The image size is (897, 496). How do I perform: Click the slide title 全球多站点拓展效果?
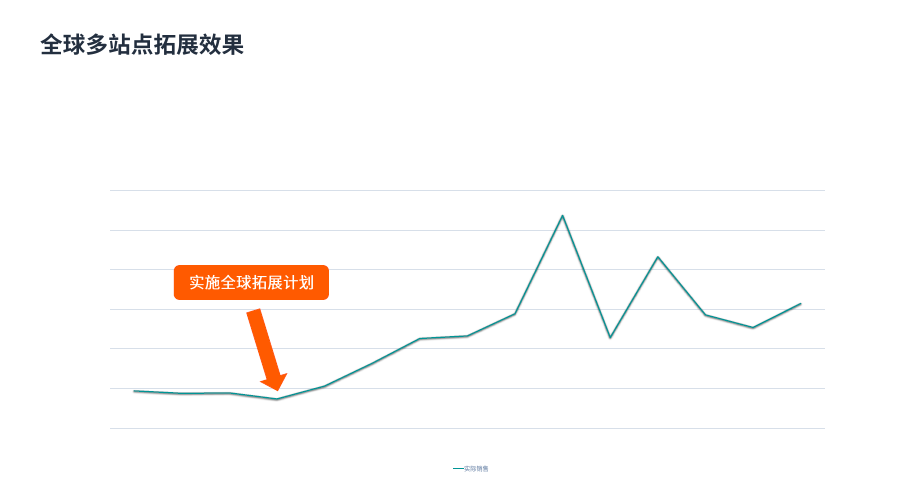coord(142,45)
